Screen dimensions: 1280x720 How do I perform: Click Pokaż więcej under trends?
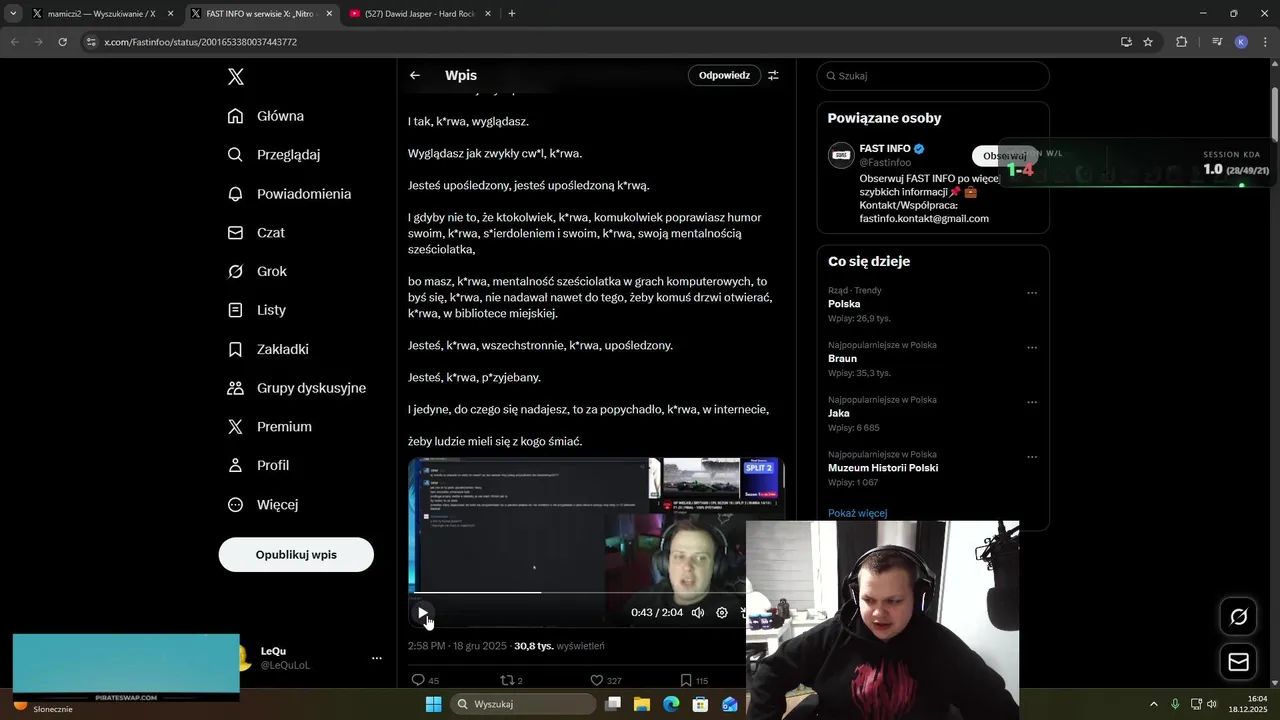[857, 513]
